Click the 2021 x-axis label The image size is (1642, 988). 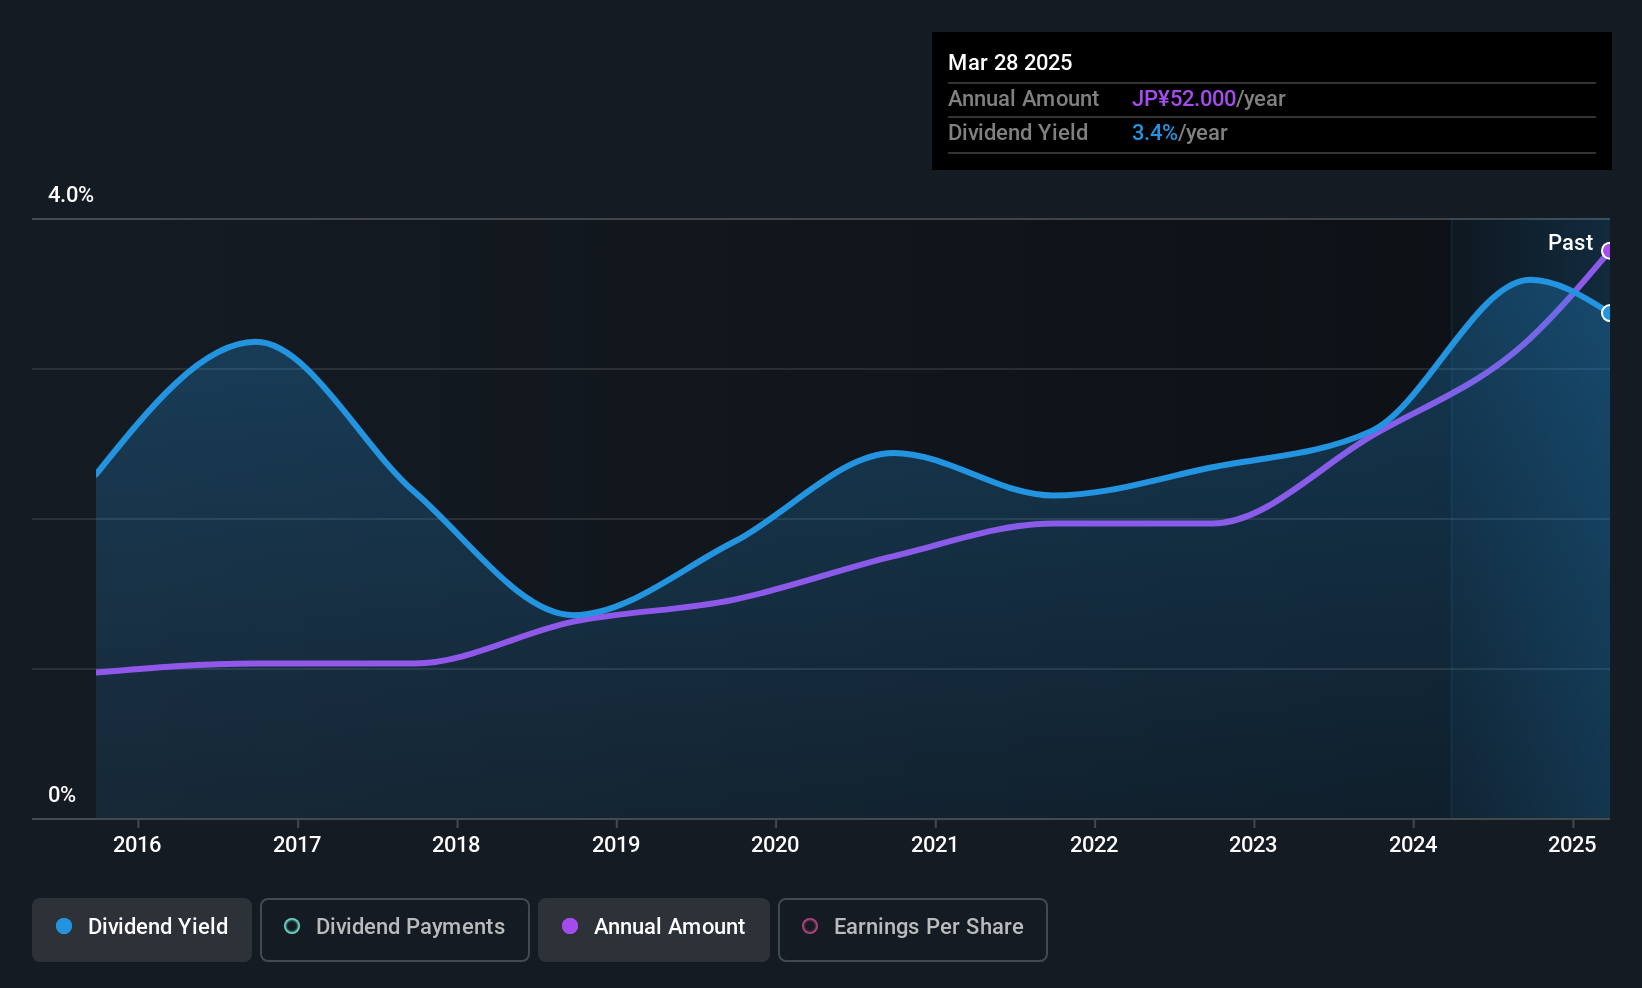(x=935, y=844)
